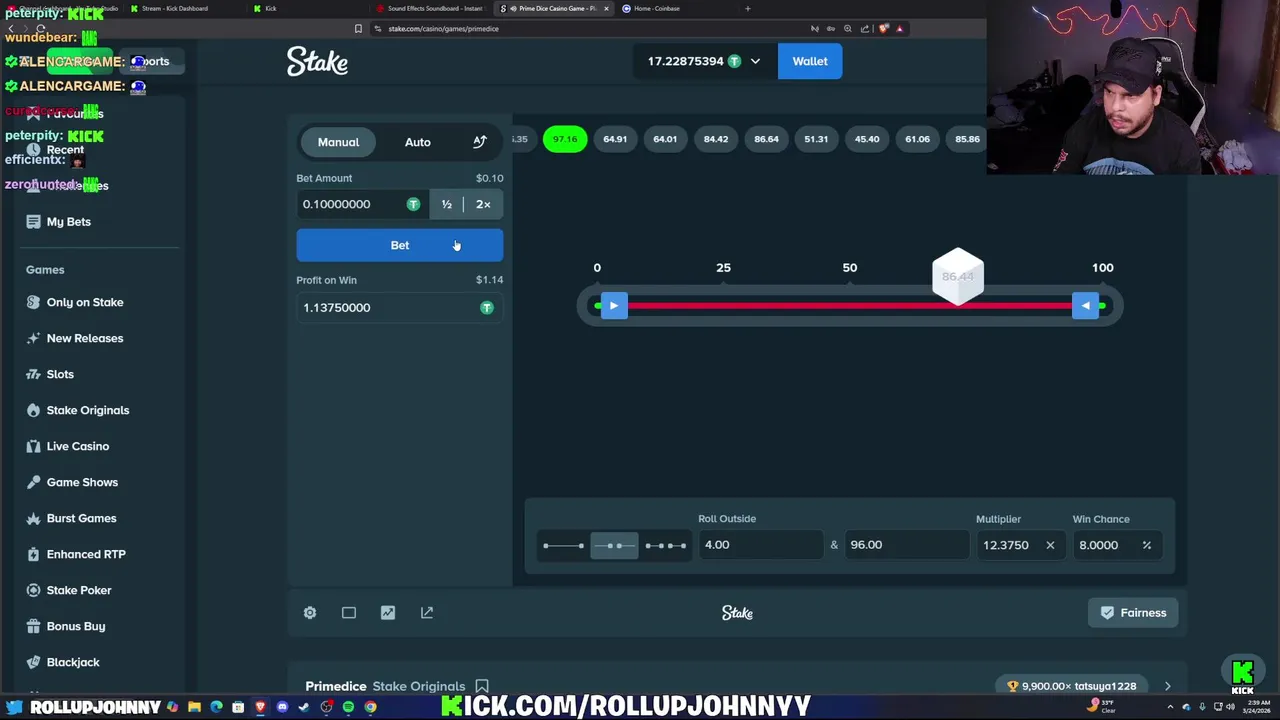
Task: Click the Stake Poker sidebar icon
Action: [33, 590]
